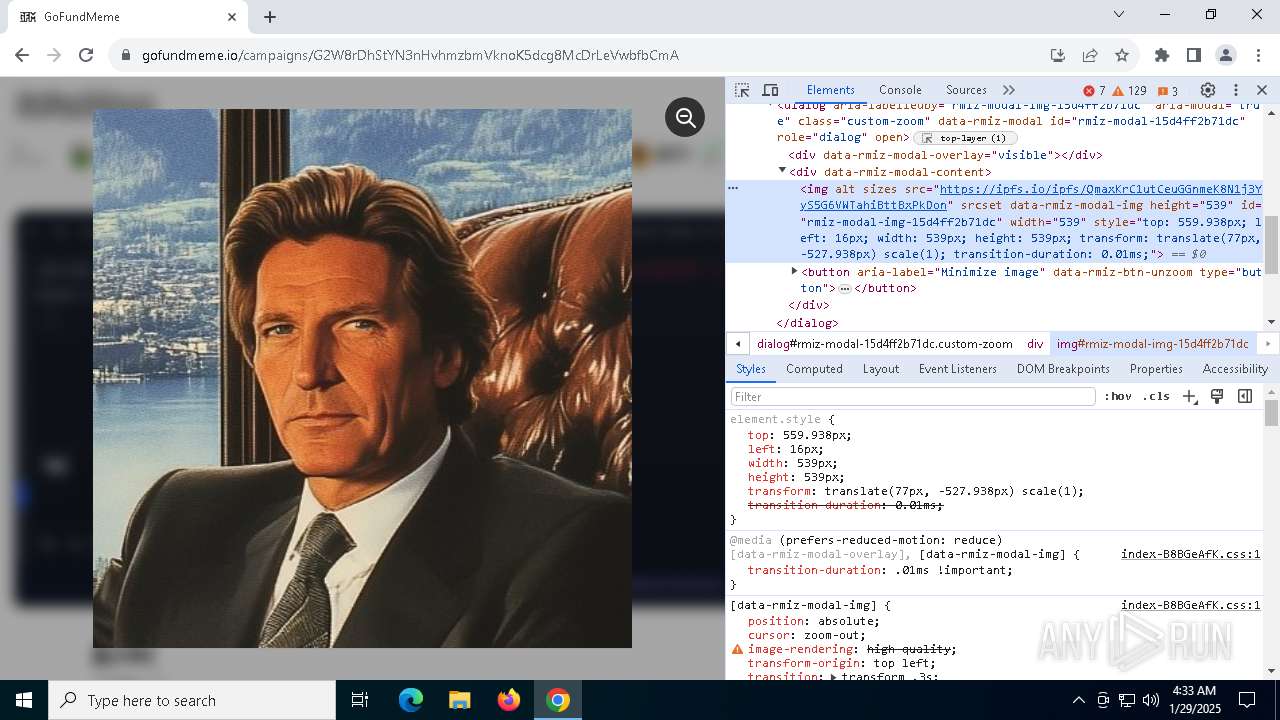
Task: Select dialog#rmiz-modal breadcrumb
Action: [884, 344]
